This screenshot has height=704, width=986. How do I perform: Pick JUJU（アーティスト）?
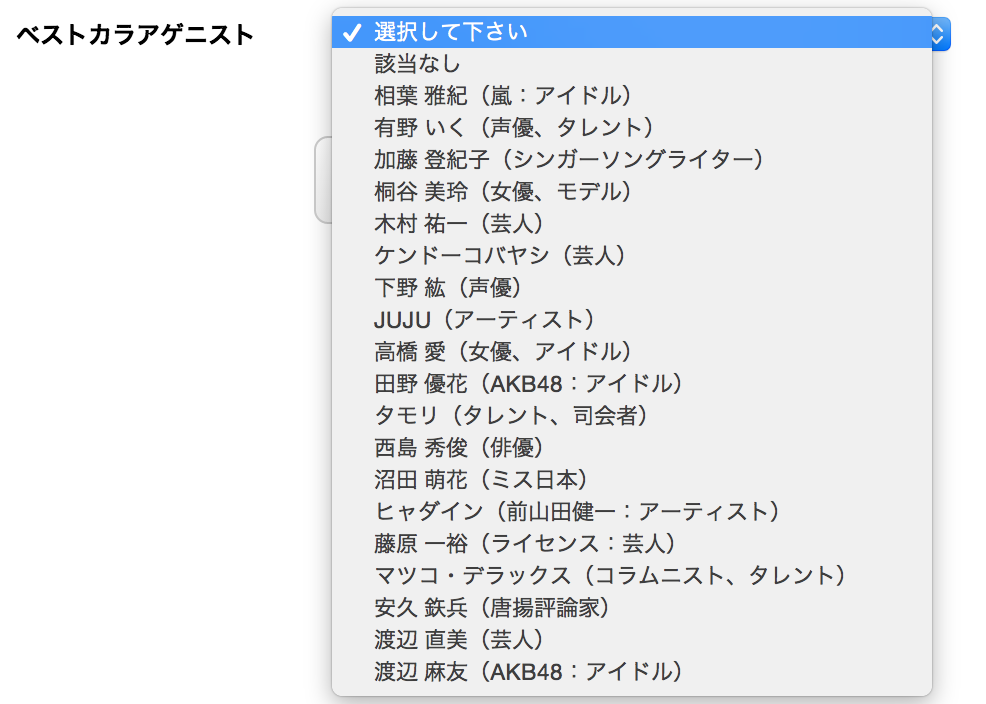coord(631,321)
